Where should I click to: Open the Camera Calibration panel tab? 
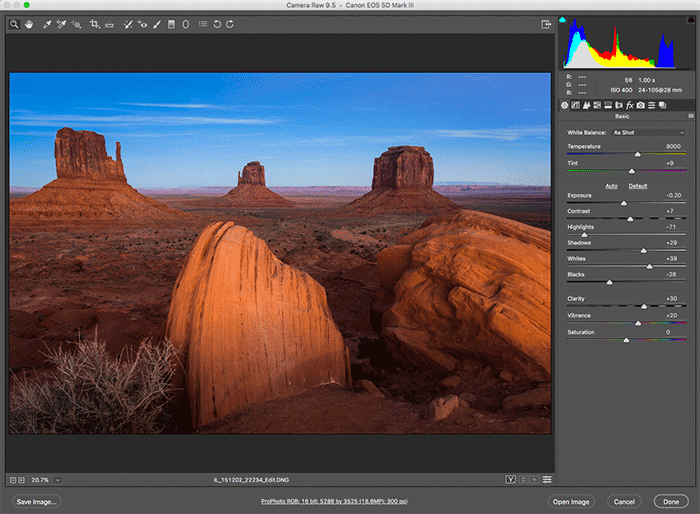pos(641,105)
